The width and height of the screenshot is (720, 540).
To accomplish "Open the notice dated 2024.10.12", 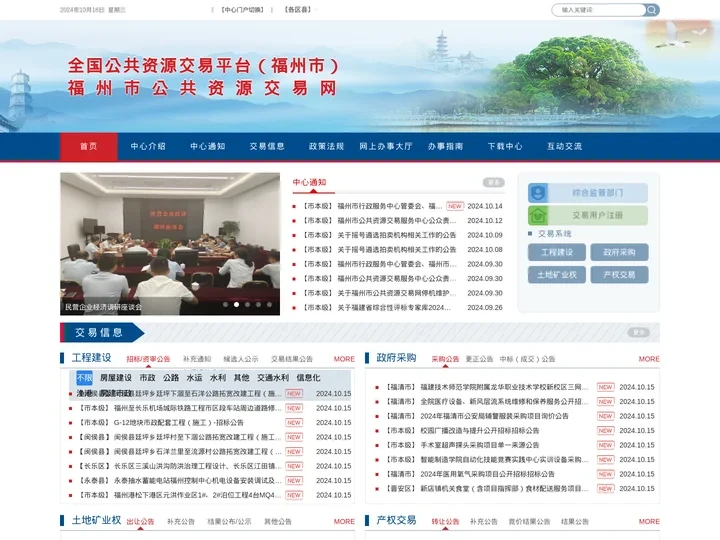I will [x=398, y=220].
